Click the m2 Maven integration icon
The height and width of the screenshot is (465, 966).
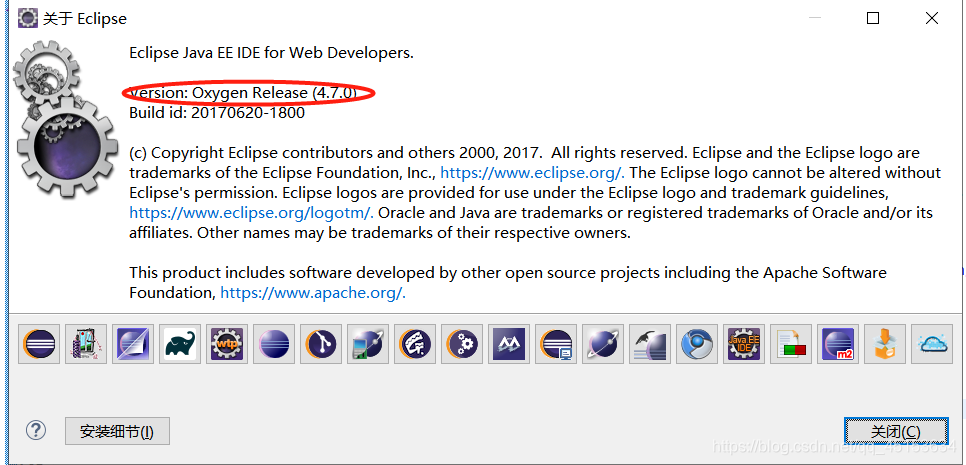pos(838,344)
